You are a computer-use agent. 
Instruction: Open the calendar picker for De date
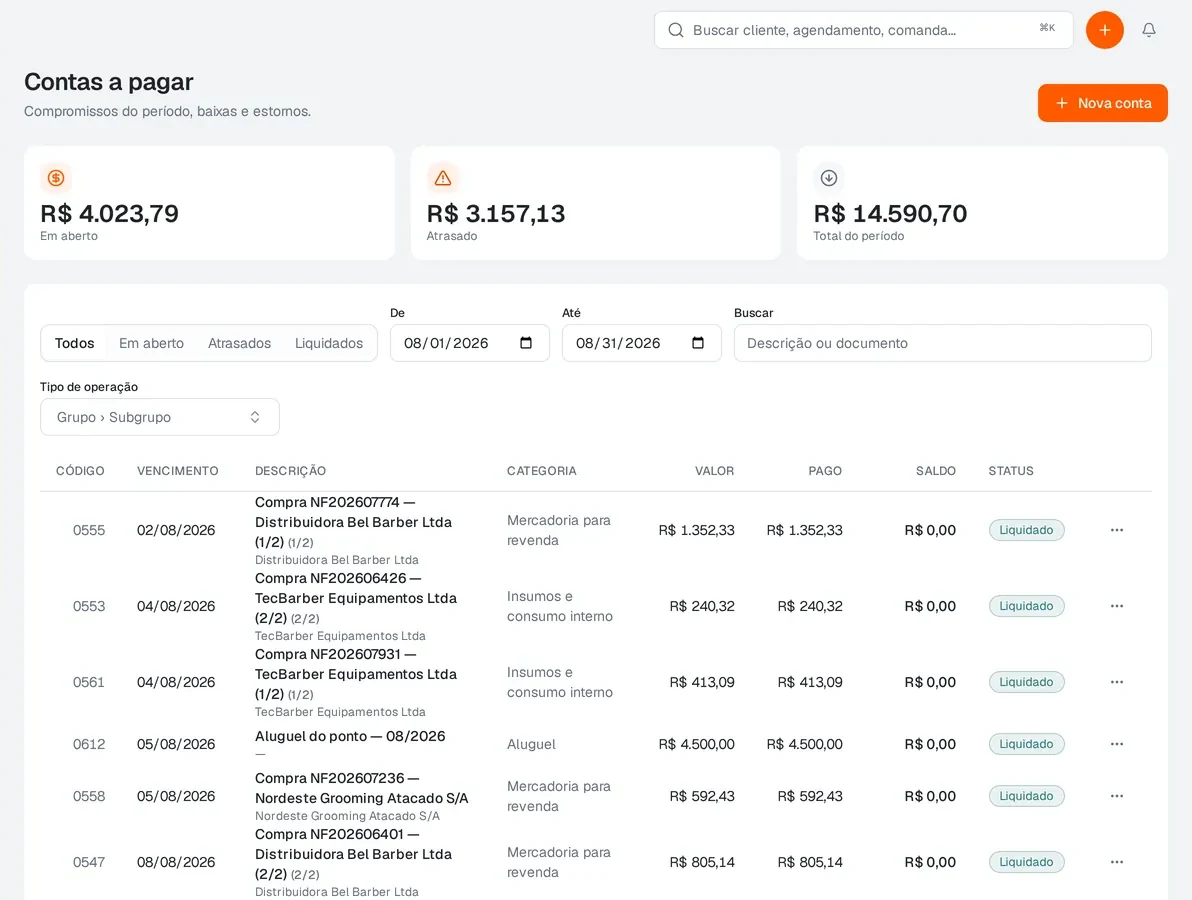click(525, 343)
